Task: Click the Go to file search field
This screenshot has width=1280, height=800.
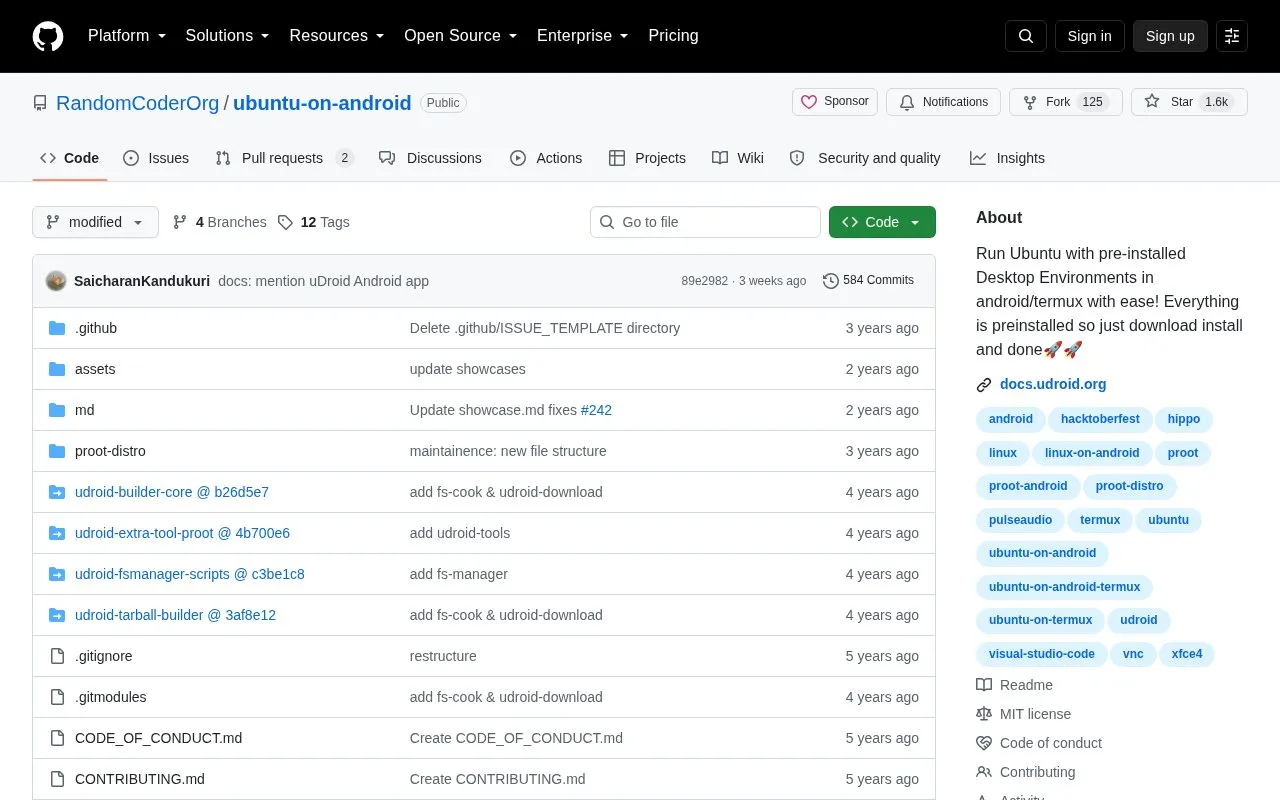Action: (705, 222)
